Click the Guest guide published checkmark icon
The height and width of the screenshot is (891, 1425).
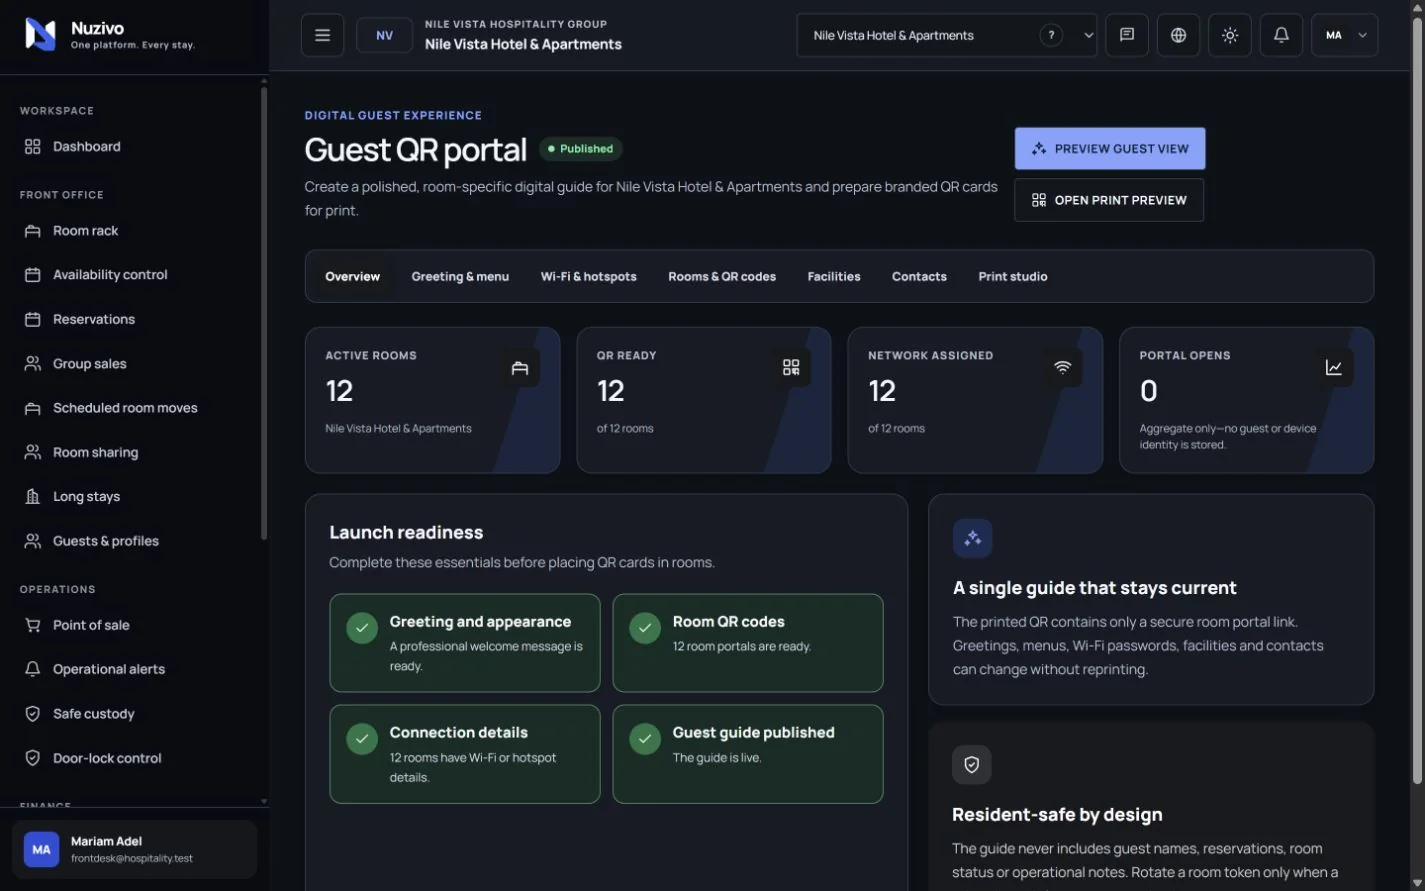(x=645, y=739)
